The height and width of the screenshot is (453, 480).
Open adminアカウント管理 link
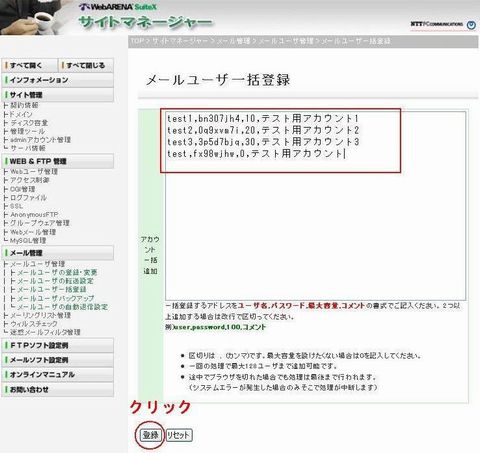click(x=40, y=140)
